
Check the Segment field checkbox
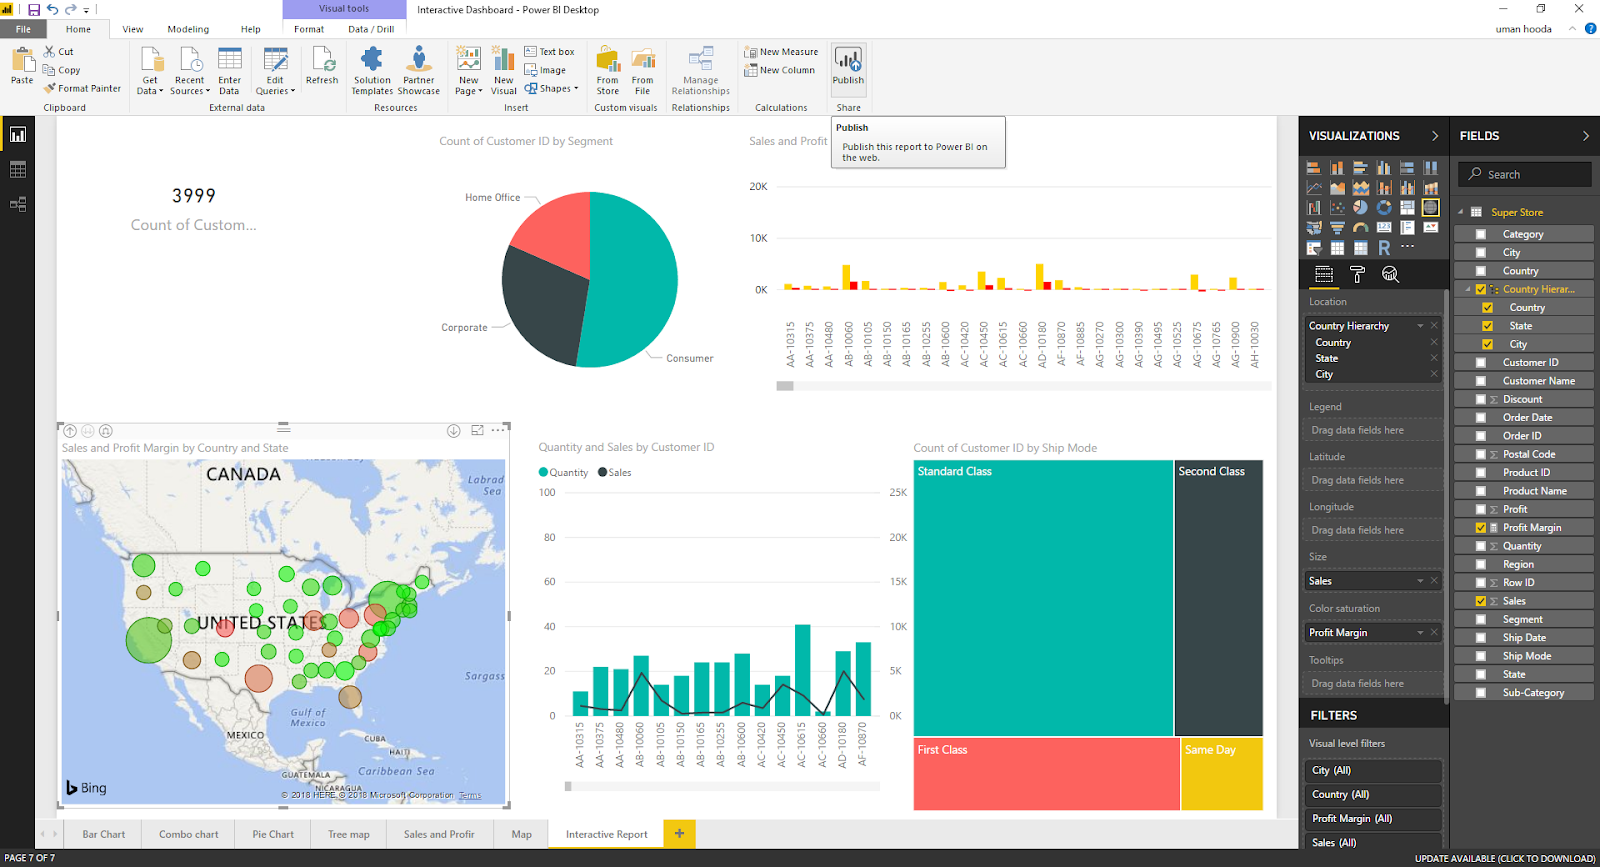(x=1481, y=620)
